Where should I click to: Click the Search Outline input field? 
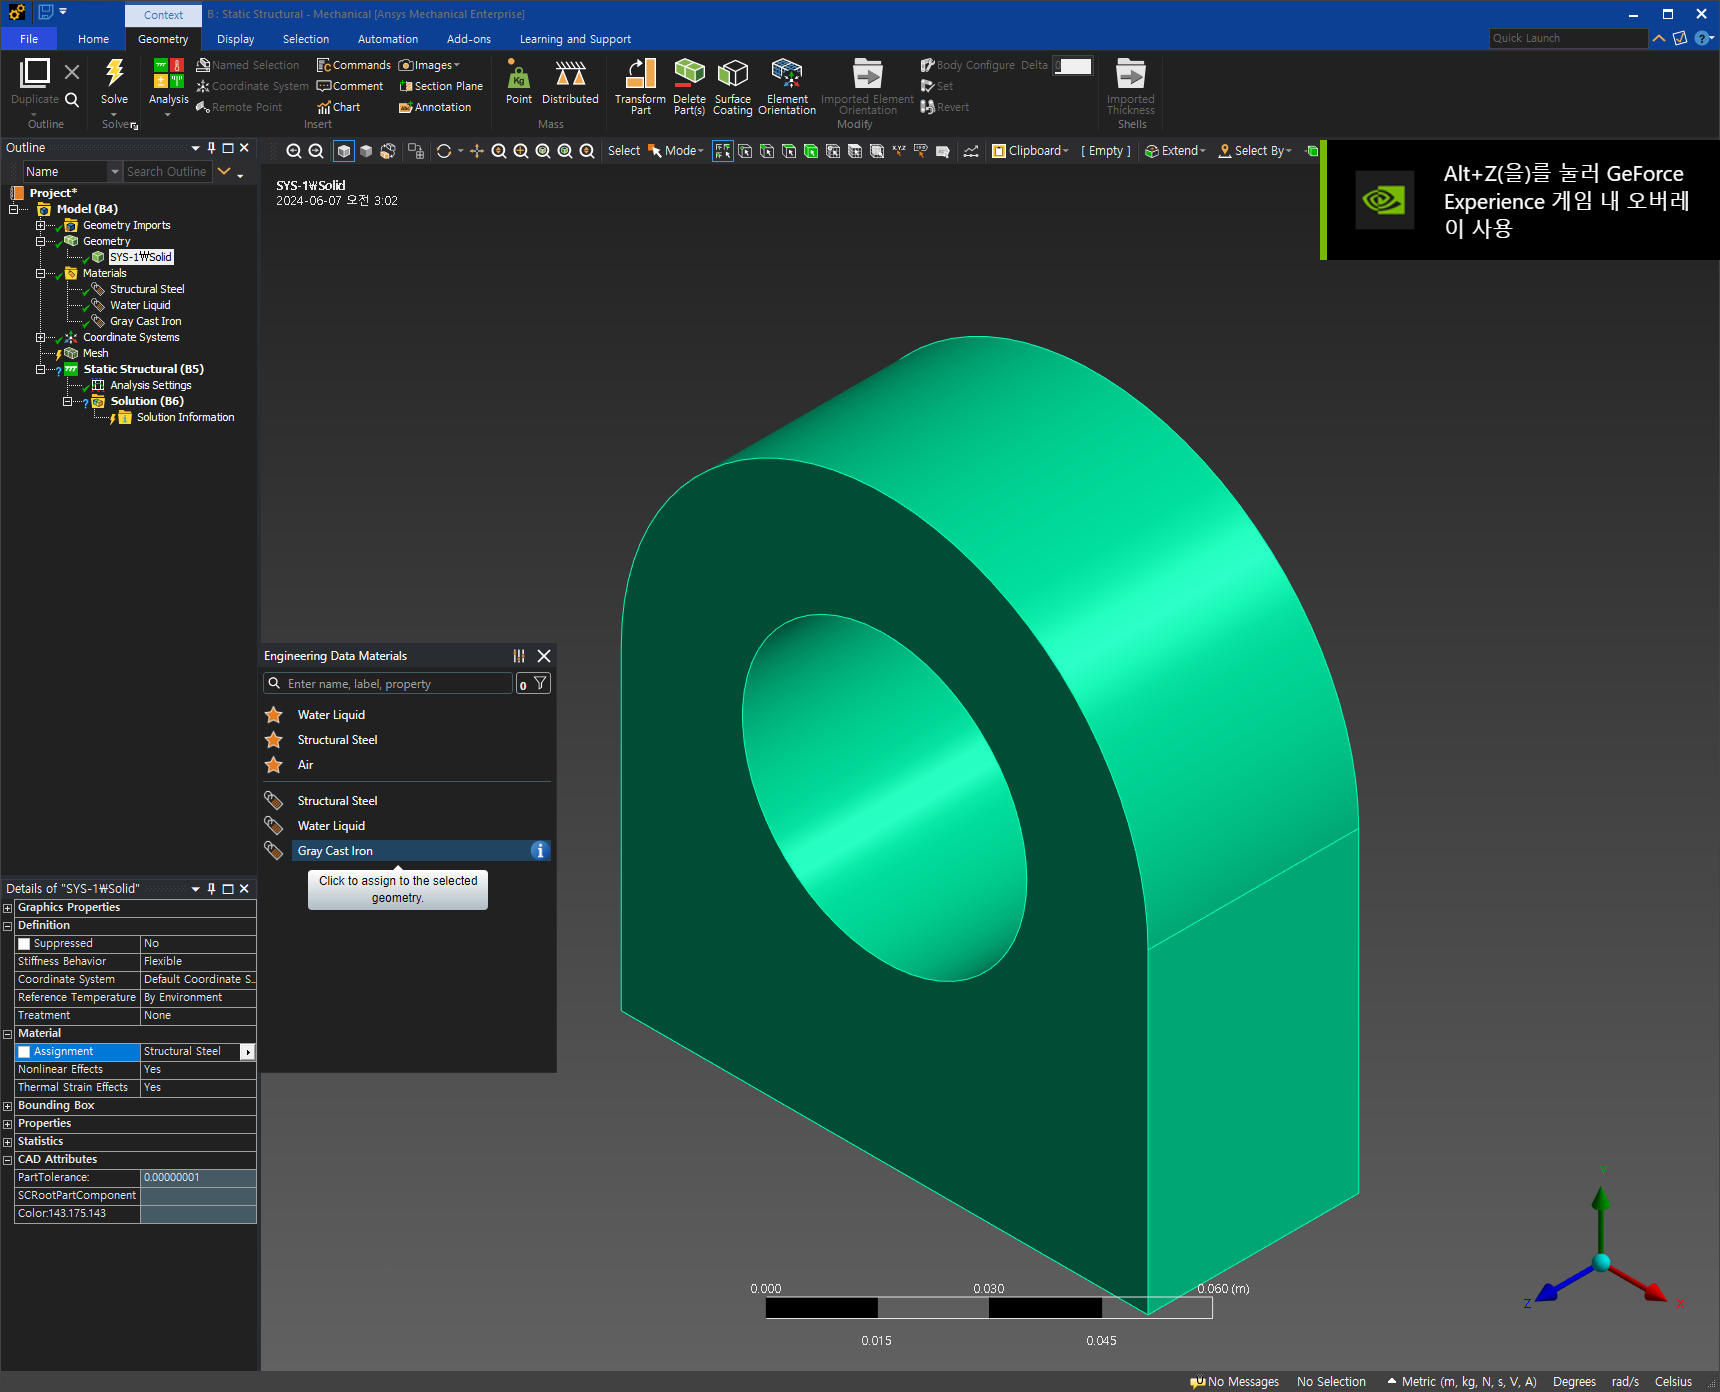coord(167,172)
